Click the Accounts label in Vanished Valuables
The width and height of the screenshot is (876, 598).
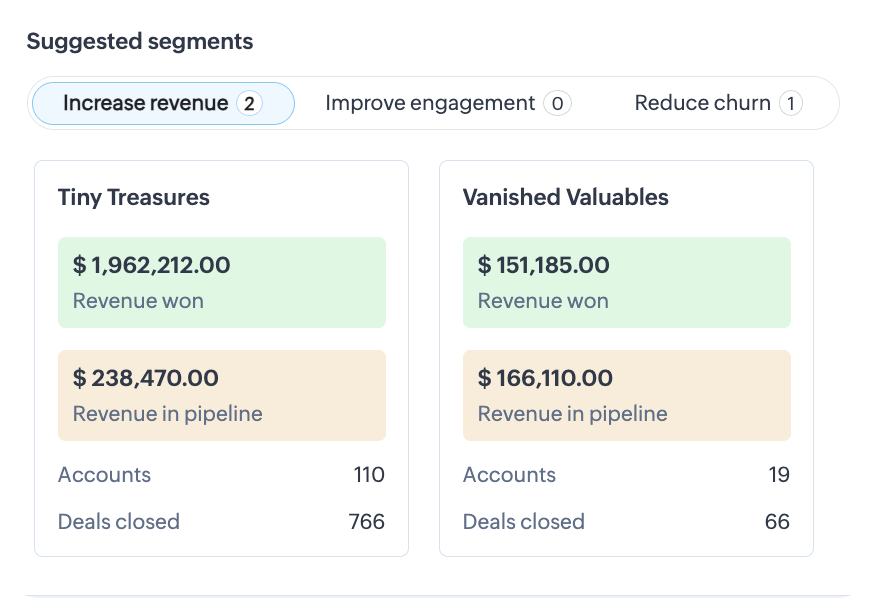click(x=509, y=475)
